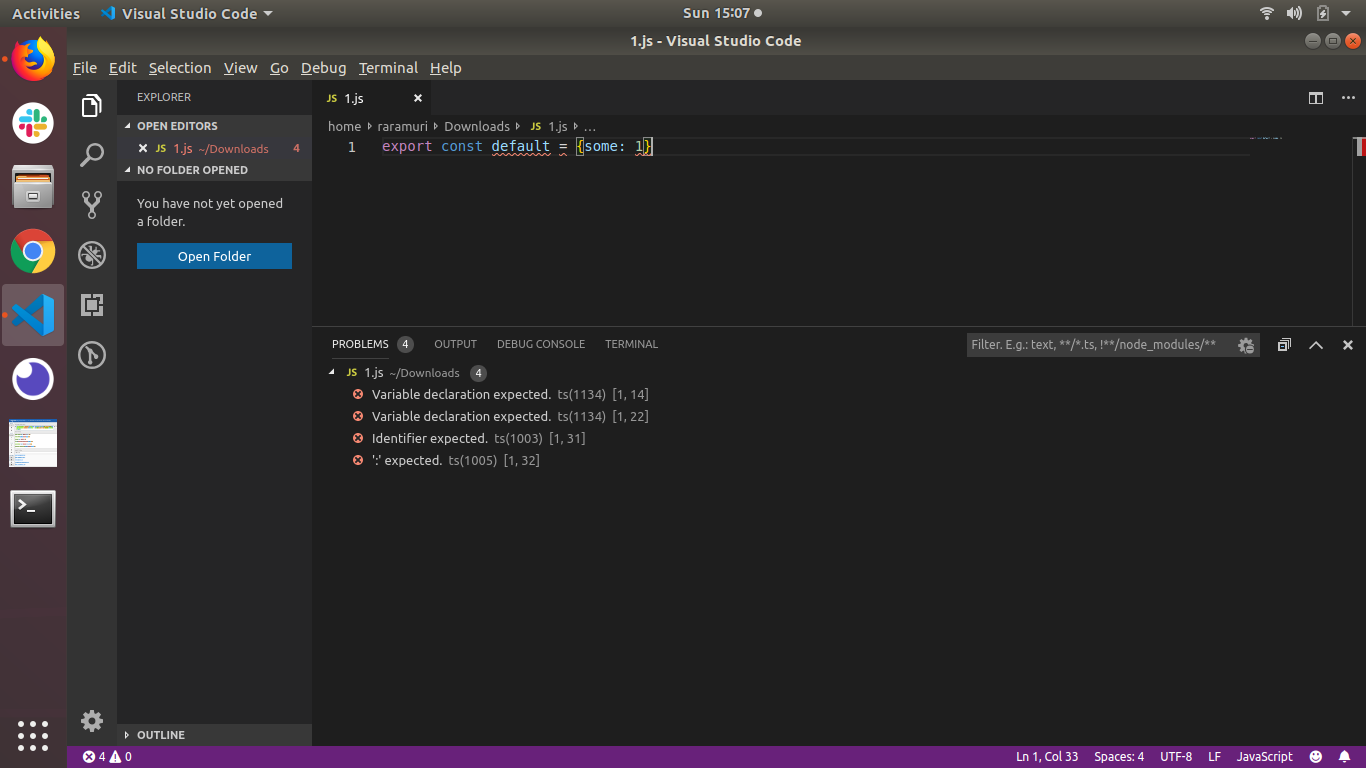Screen dimensions: 1366x768
Task: Click Ln 1, Col 33 to go to line
Action: pos(1047,757)
